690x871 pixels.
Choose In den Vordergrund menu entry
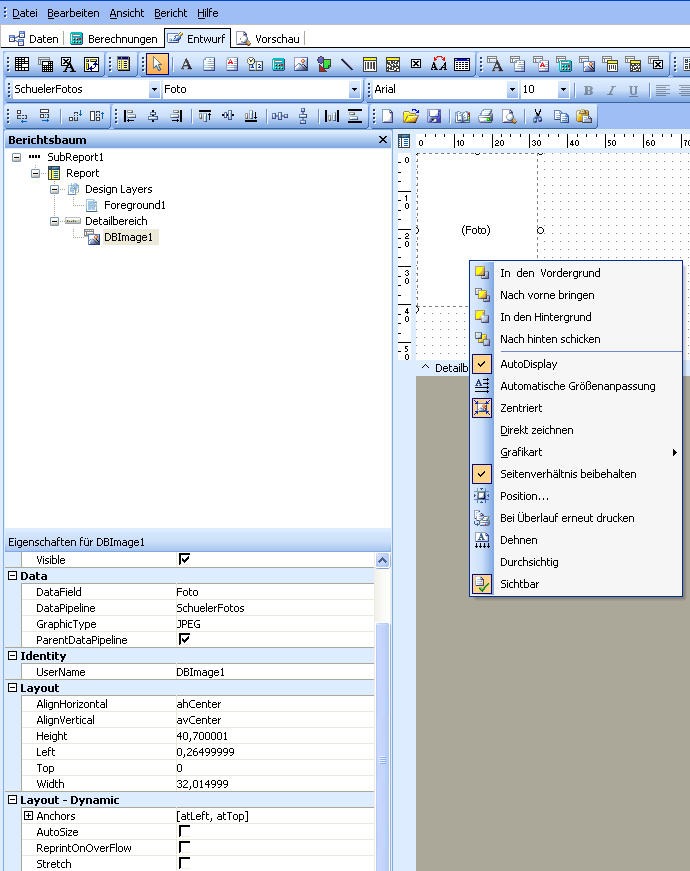(x=576, y=273)
